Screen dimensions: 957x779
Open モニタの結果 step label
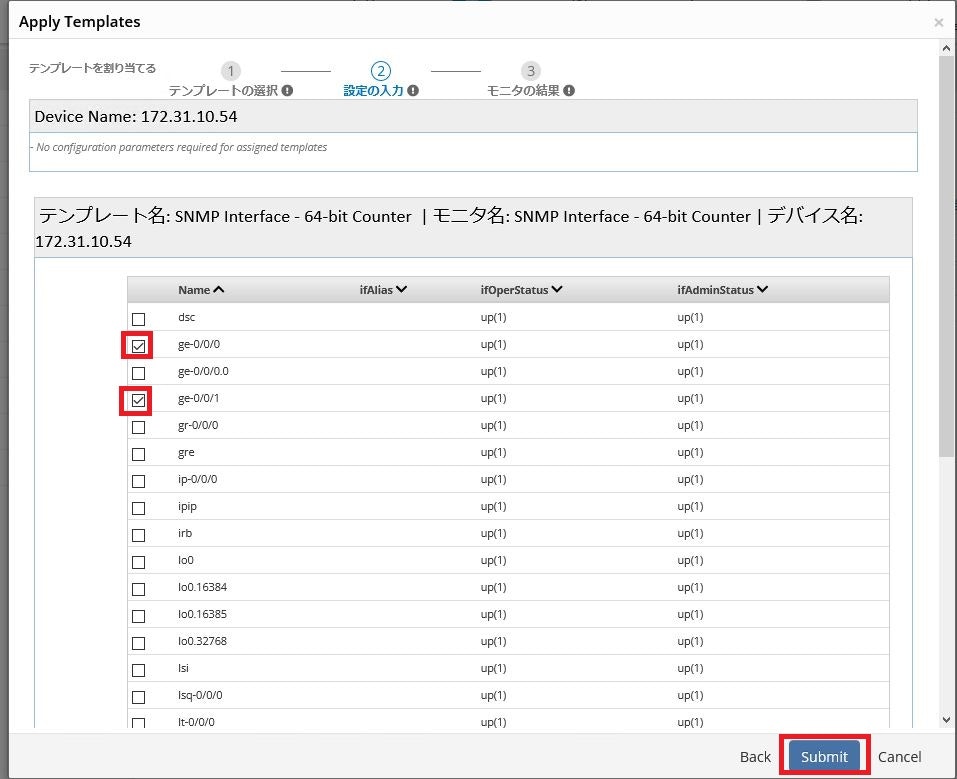point(523,90)
